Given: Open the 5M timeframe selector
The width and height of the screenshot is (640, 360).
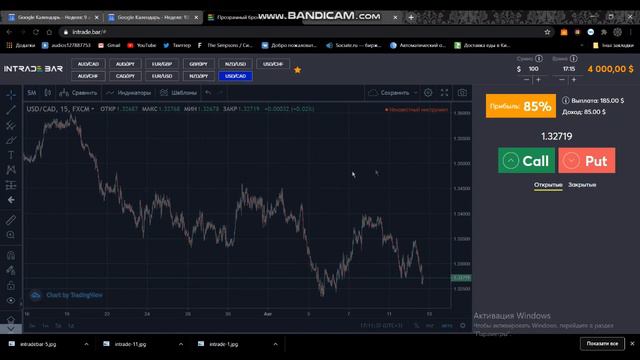Looking at the screenshot, I should (32, 93).
